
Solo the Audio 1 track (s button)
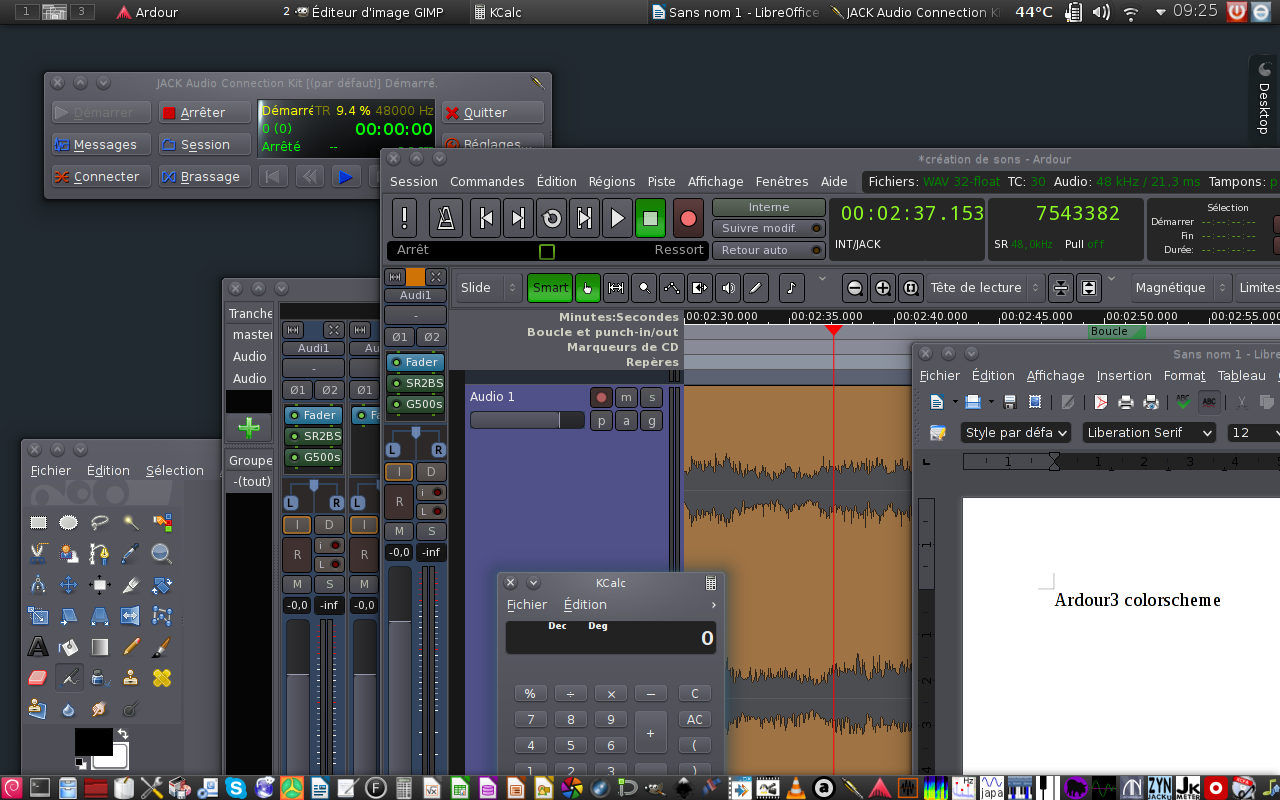click(x=651, y=397)
